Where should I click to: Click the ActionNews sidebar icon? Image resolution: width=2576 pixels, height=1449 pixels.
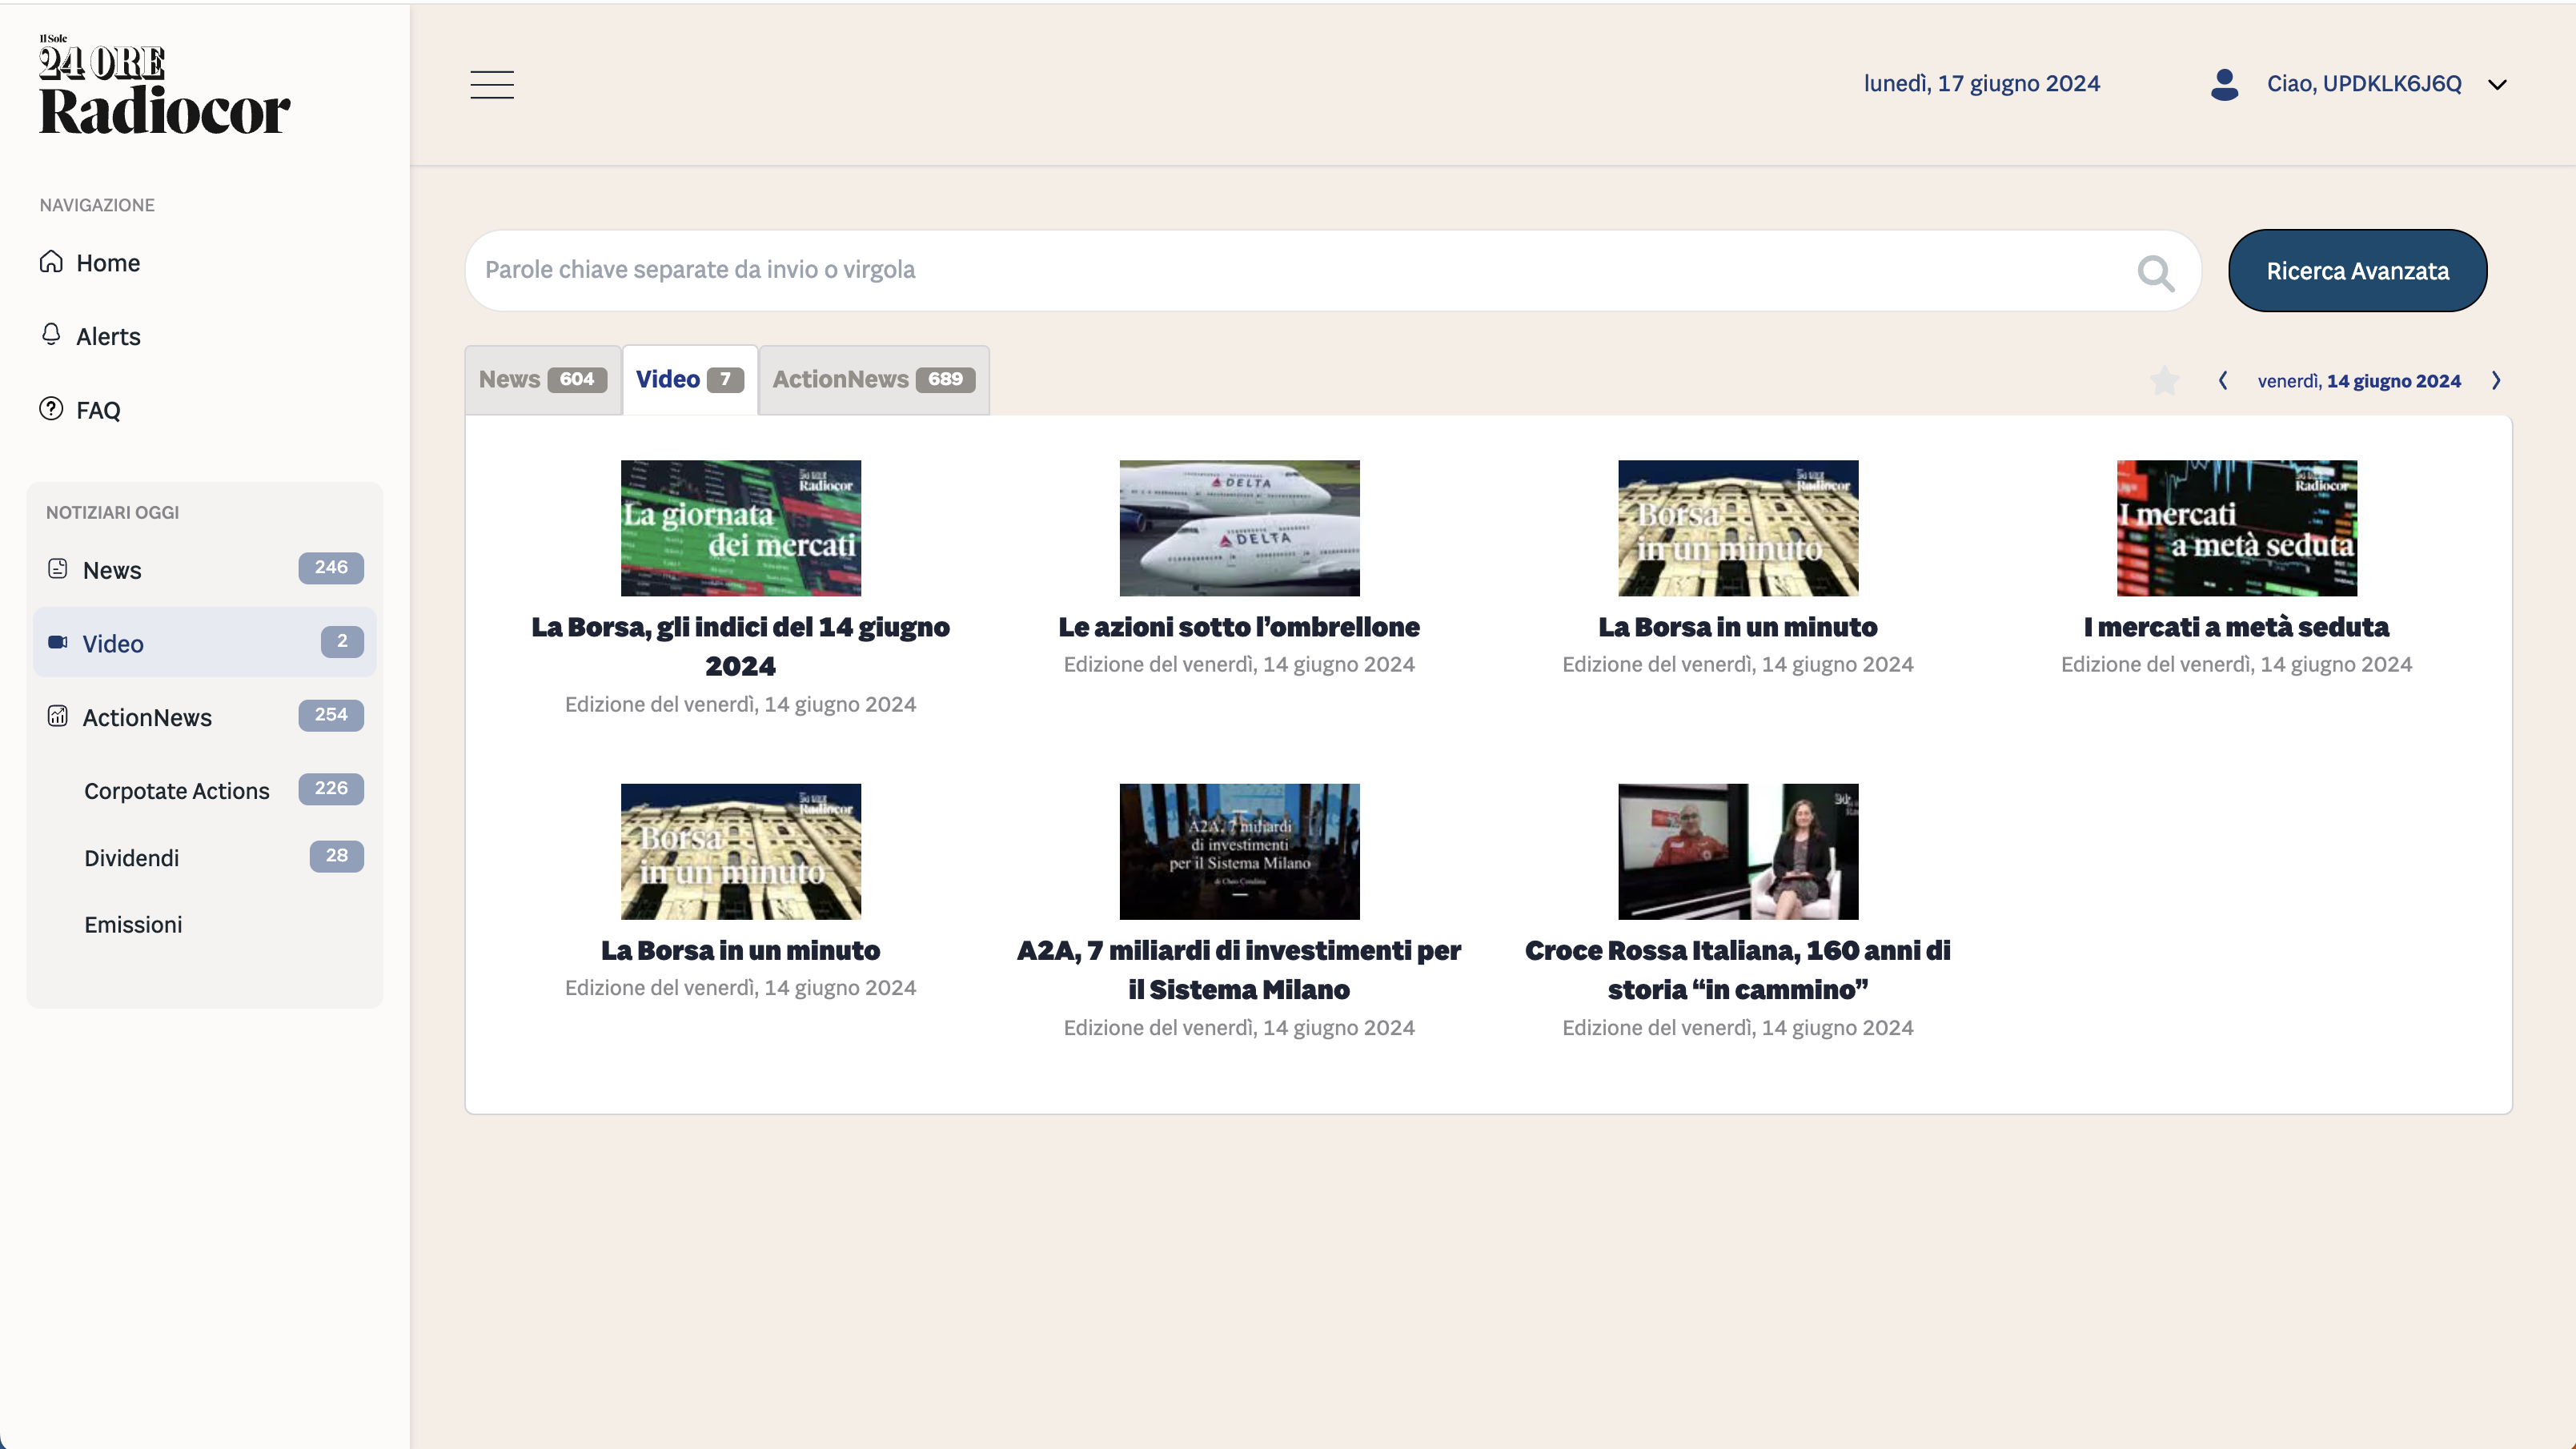tap(58, 716)
